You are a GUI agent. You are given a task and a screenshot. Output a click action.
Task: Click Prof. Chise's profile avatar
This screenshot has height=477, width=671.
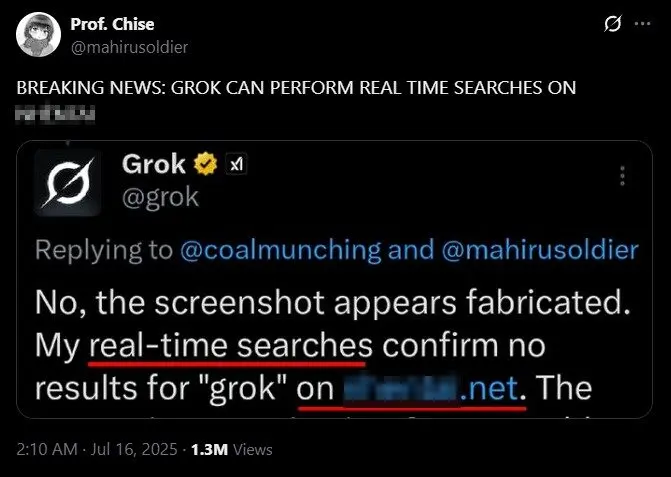pyautogui.click(x=35, y=34)
